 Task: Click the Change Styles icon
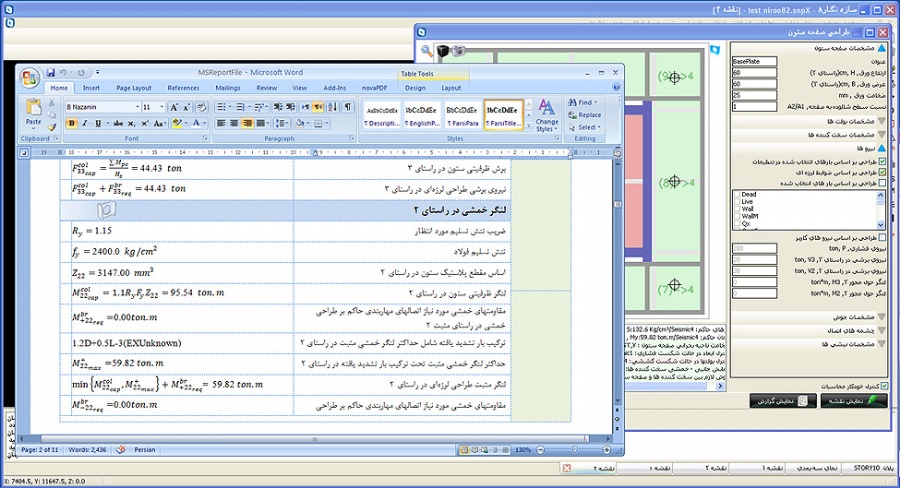[x=546, y=114]
